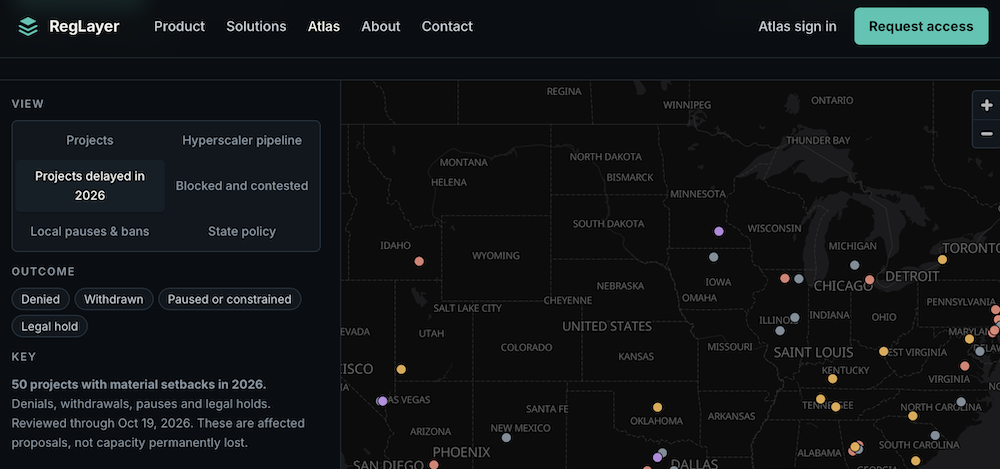Click the salmon project dot in Idaho
This screenshot has height=469, width=1000.
tap(419, 261)
